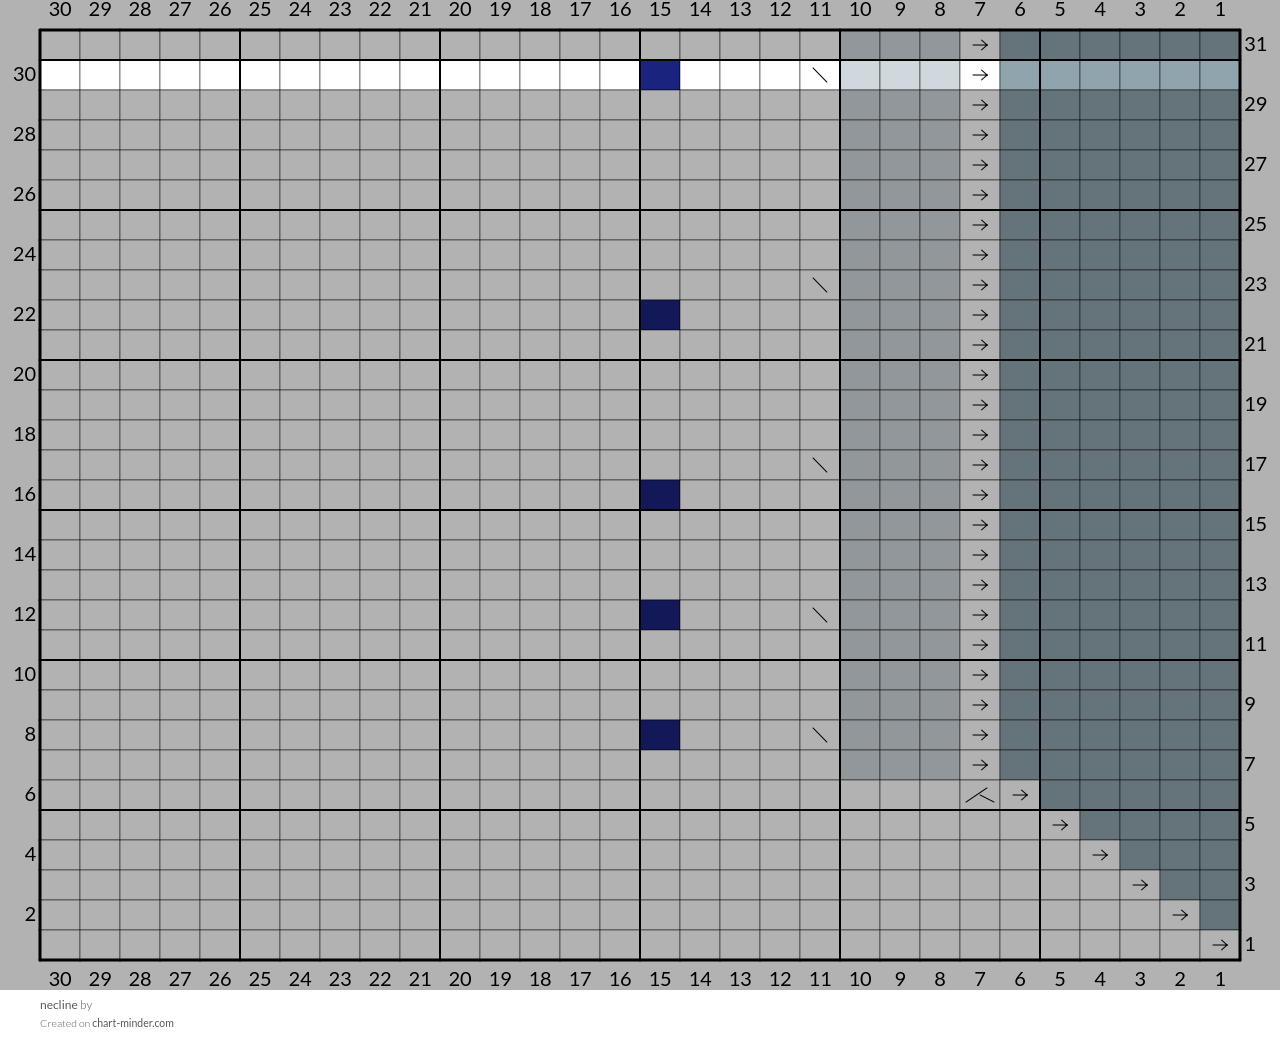Click the arrow symbol in row 31
The height and width of the screenshot is (1053, 1280).
click(980, 45)
